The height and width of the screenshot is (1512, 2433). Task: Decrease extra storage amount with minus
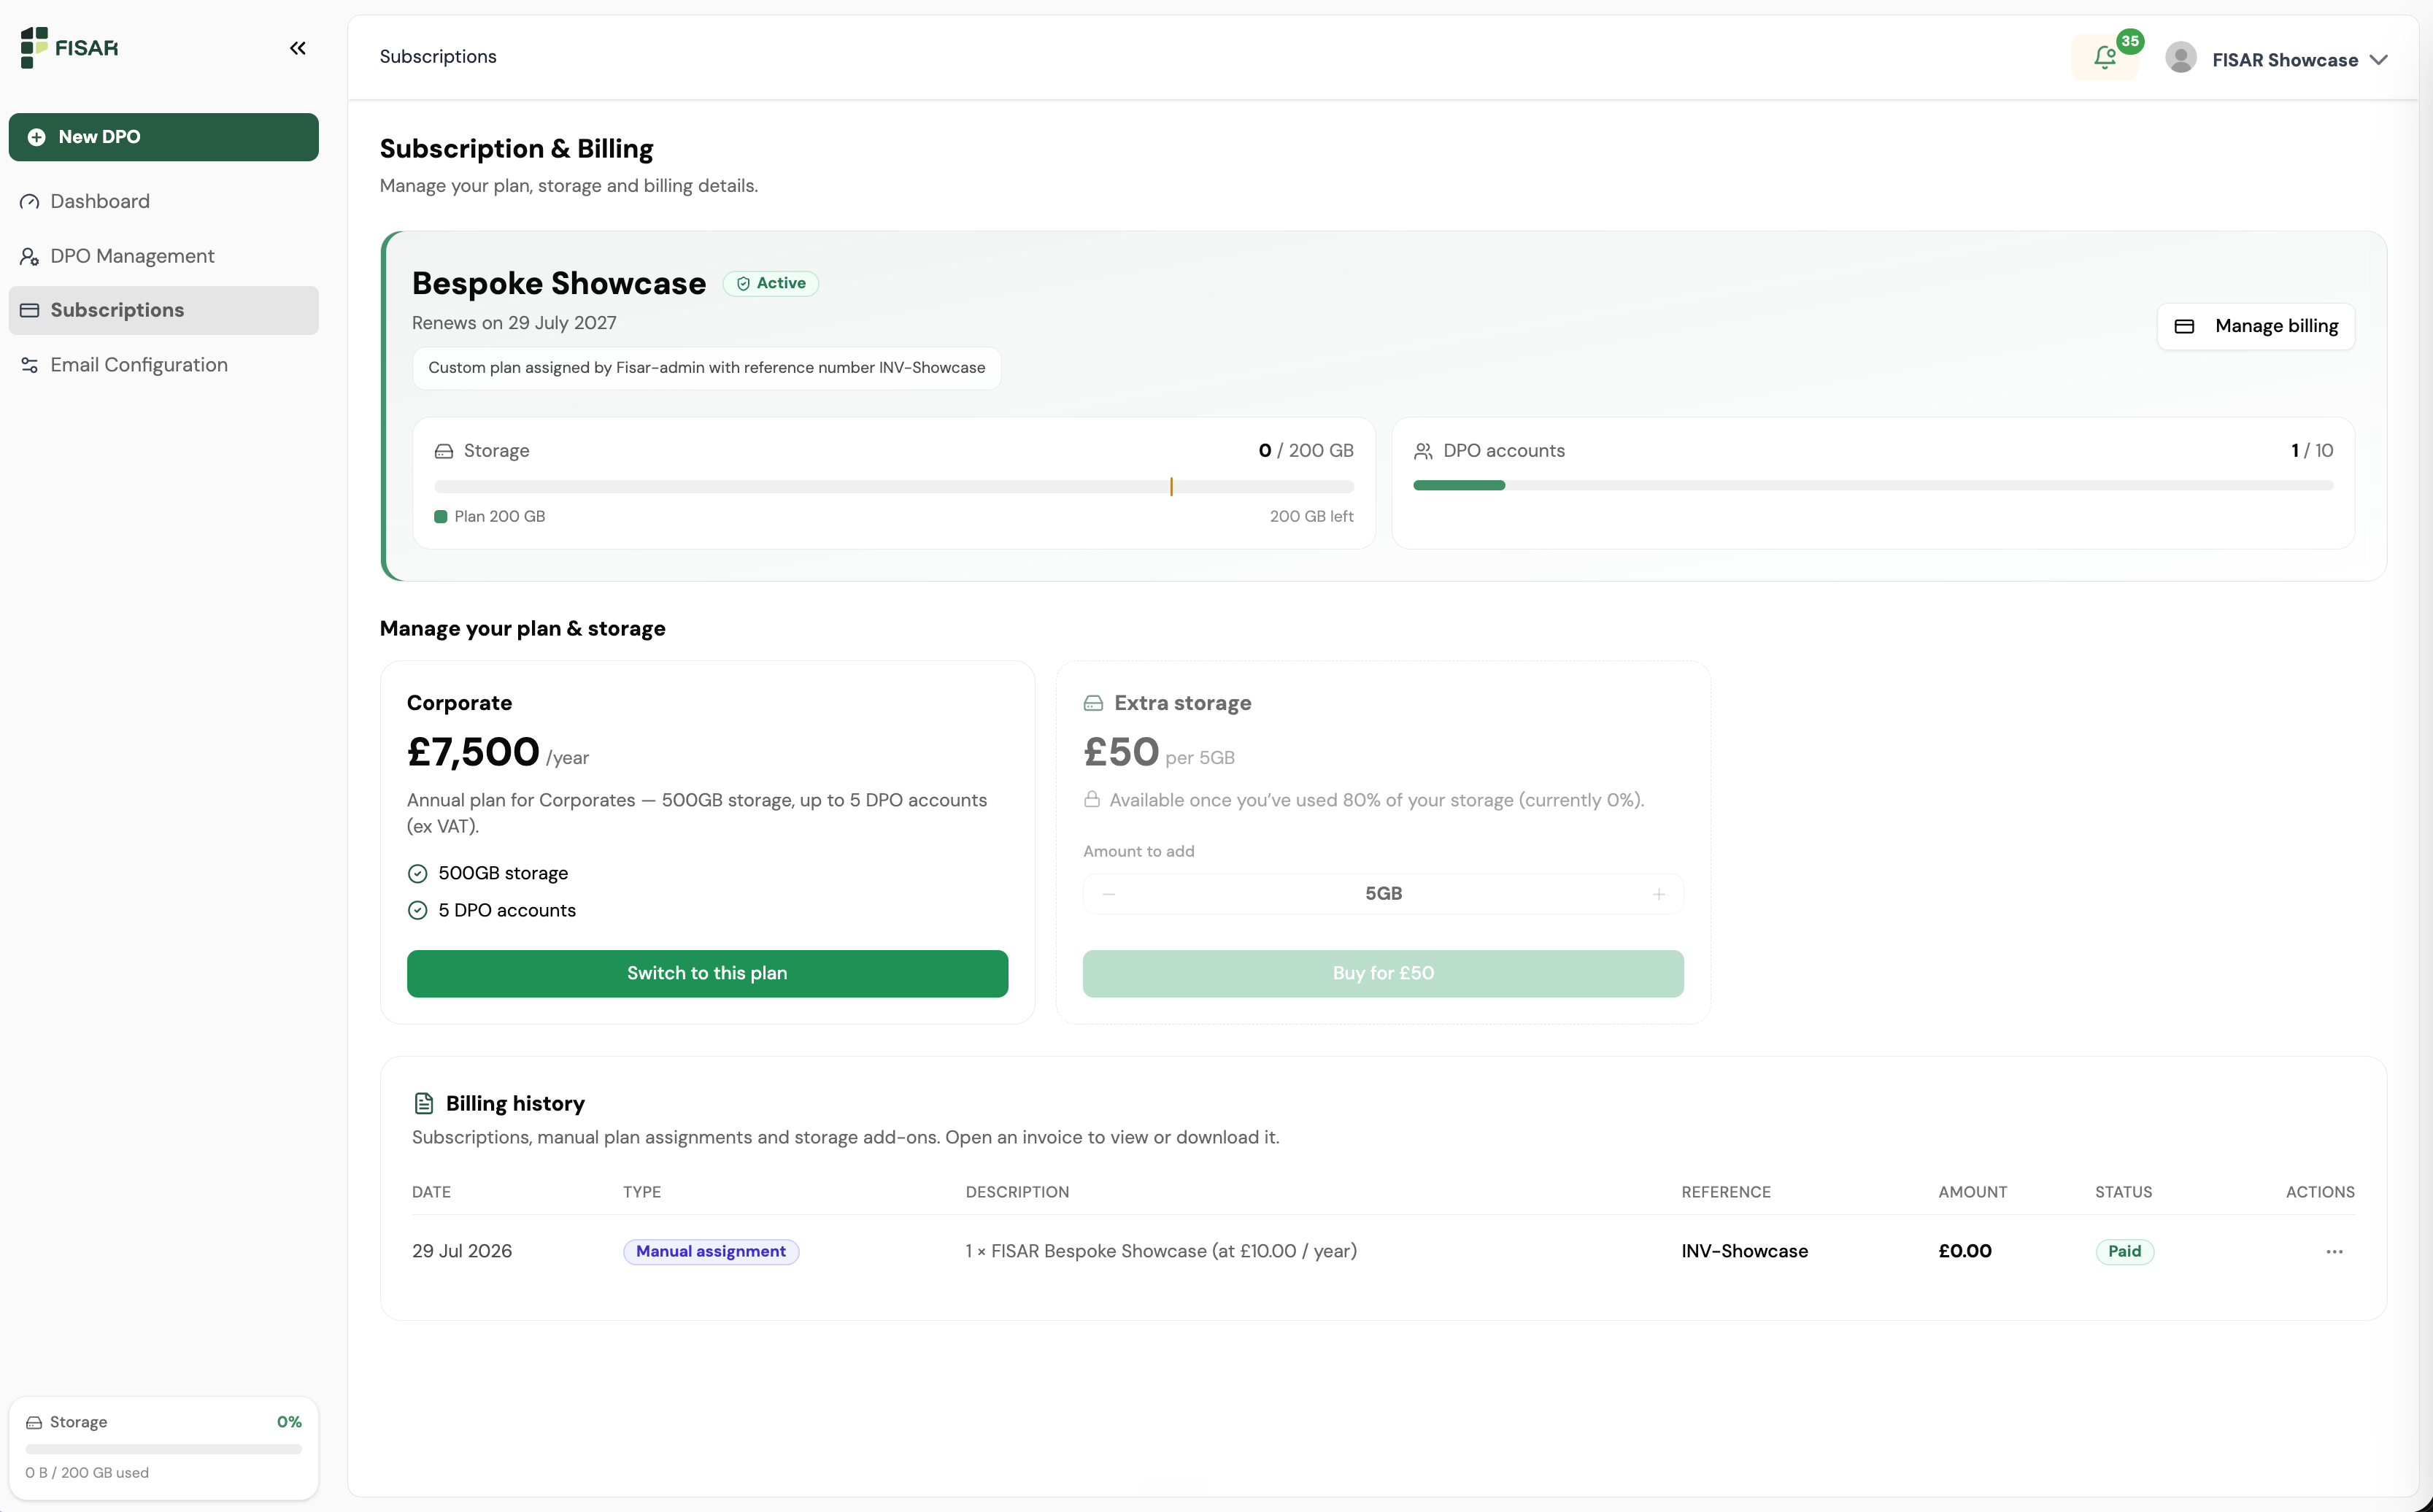[1108, 894]
